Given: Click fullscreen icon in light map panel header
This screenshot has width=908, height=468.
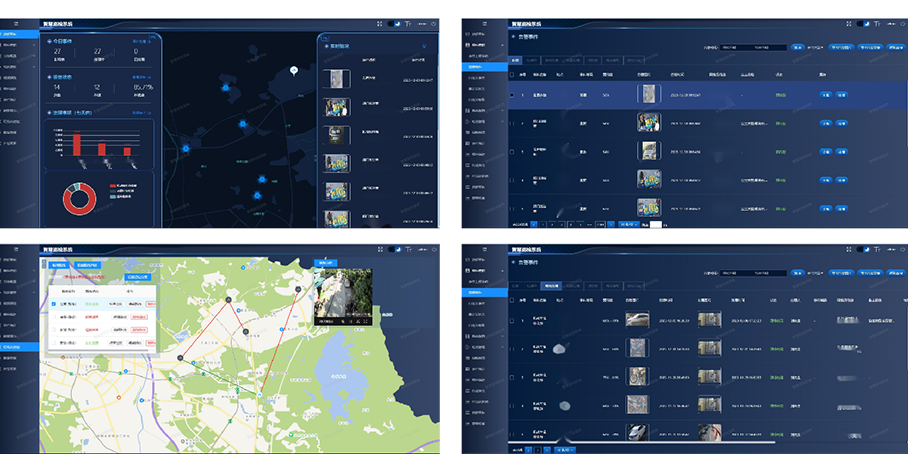Looking at the screenshot, I should [379, 248].
